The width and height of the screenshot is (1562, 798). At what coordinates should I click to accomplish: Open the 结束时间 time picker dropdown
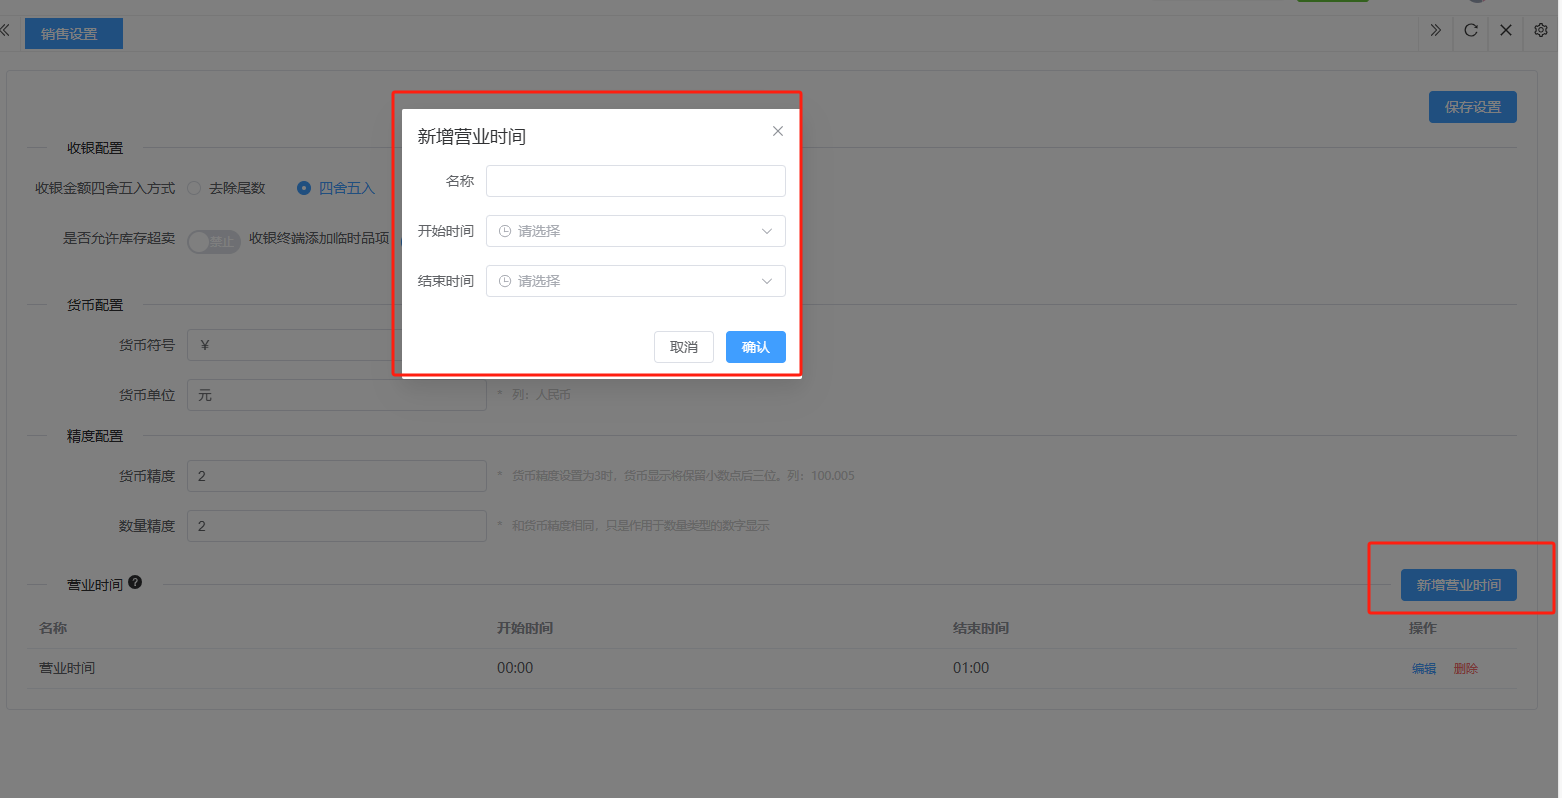click(x=635, y=281)
